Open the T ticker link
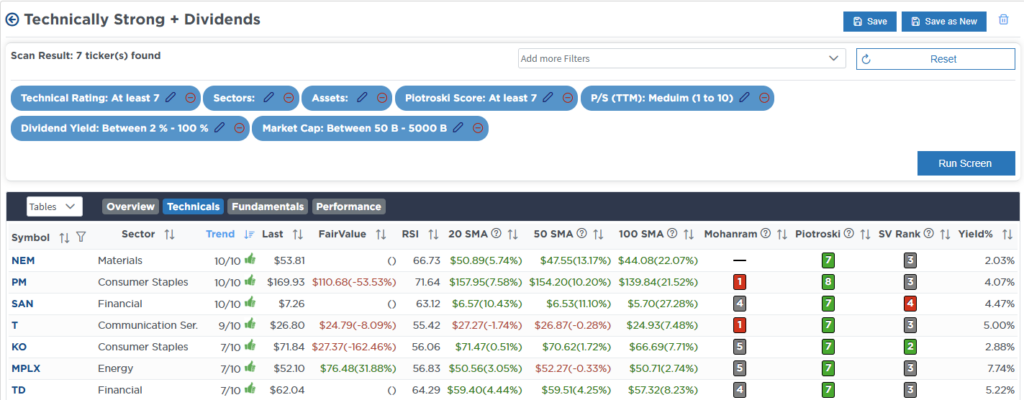The height and width of the screenshot is (400, 1024). click(x=14, y=325)
